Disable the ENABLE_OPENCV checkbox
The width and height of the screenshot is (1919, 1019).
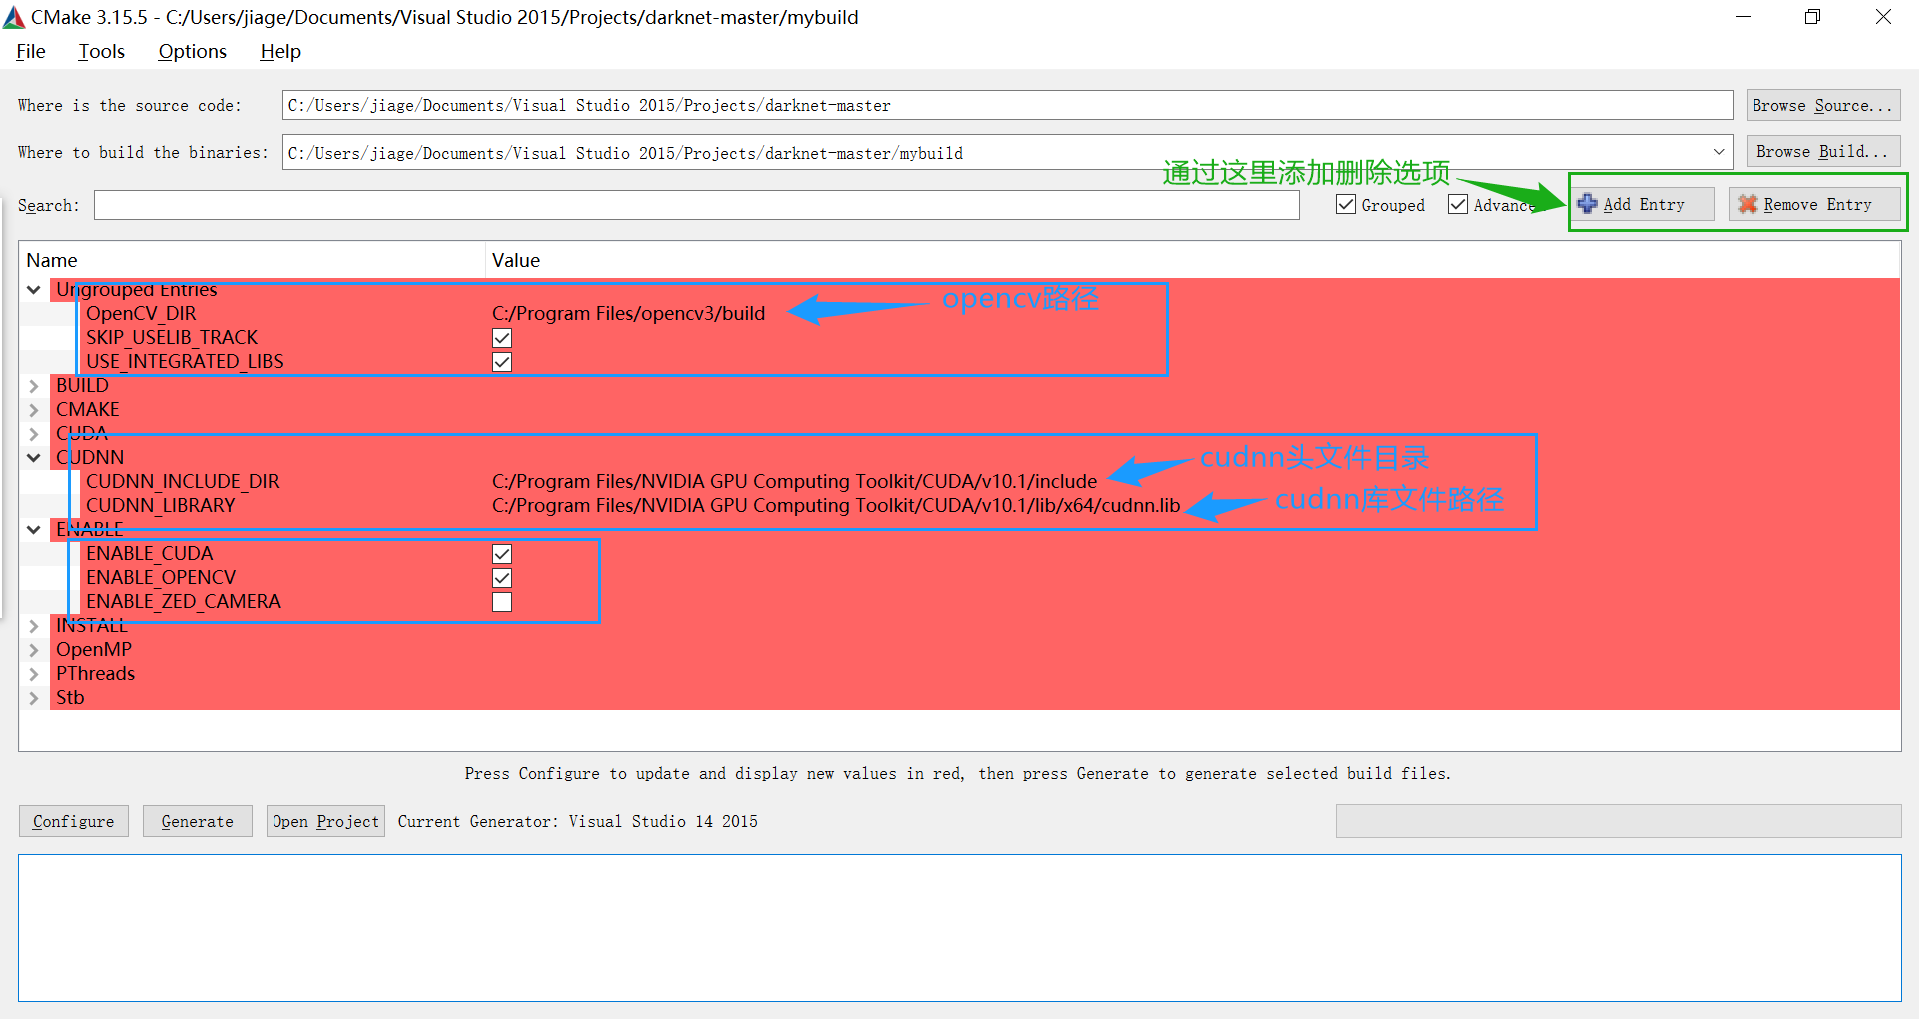pos(502,578)
